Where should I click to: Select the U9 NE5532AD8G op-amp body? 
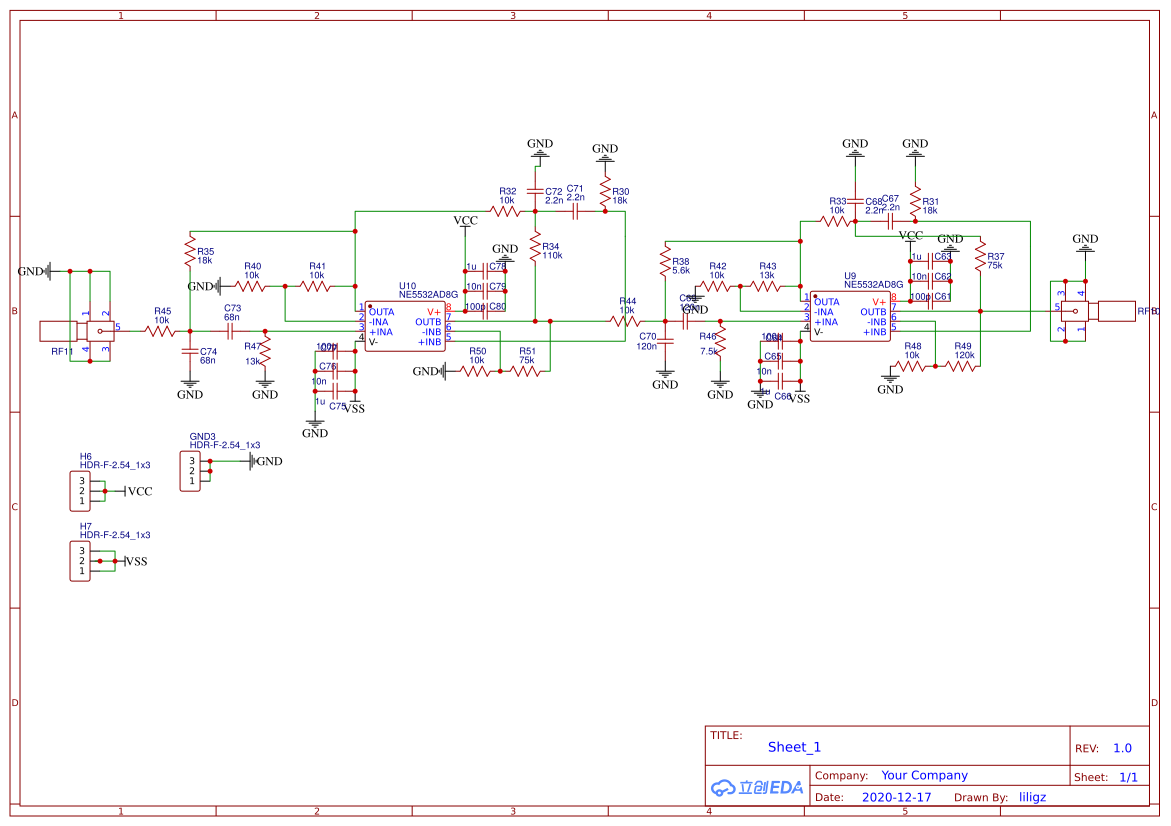pyautogui.click(x=850, y=317)
